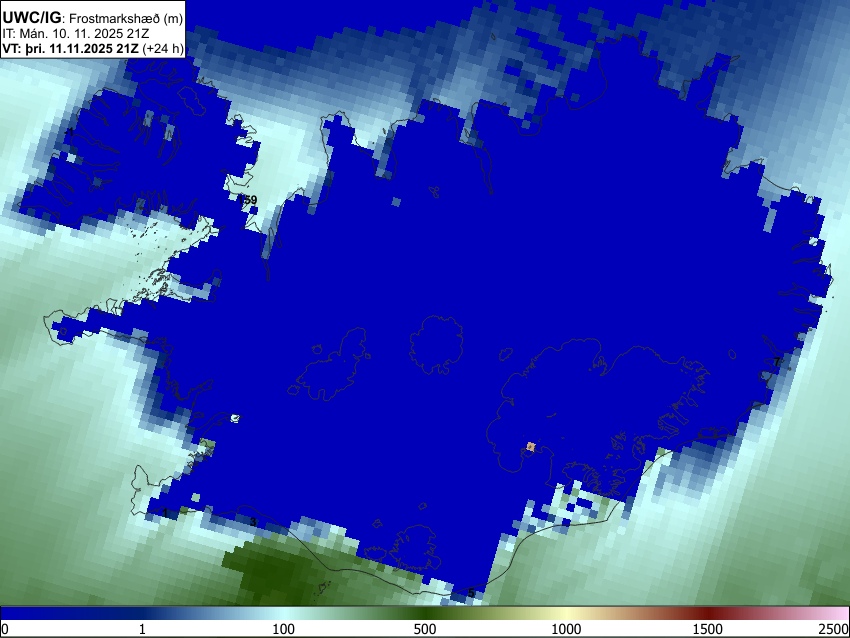
Task: Click the "UWC/IG: Frostmarkshæð (m)" title text
Action: pyautogui.click(x=93, y=18)
